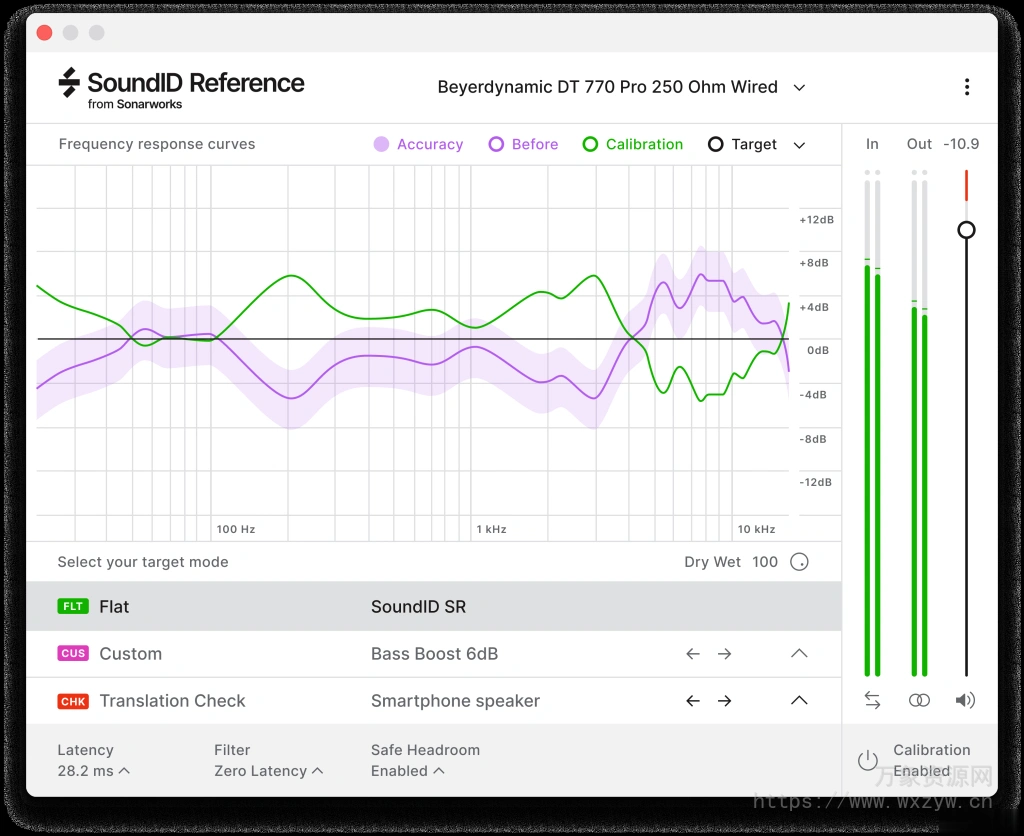Toggle the Before curve visibility
1024x836 pixels.
click(496, 144)
